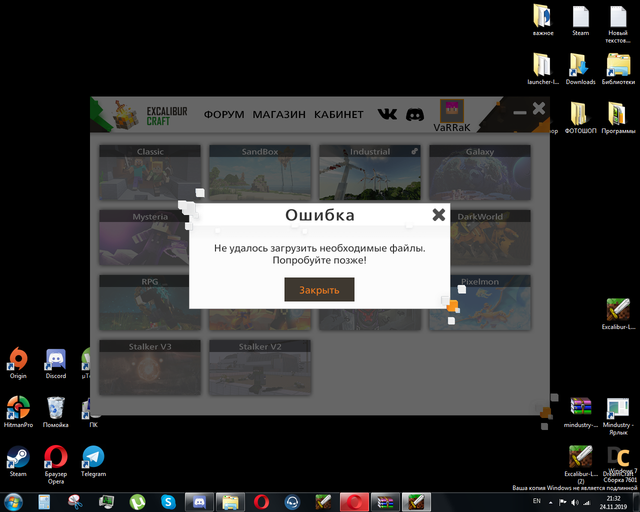This screenshot has height=512, width=640.
Task: Open the Mindustry - Ярлык shortcut
Action: click(618, 415)
